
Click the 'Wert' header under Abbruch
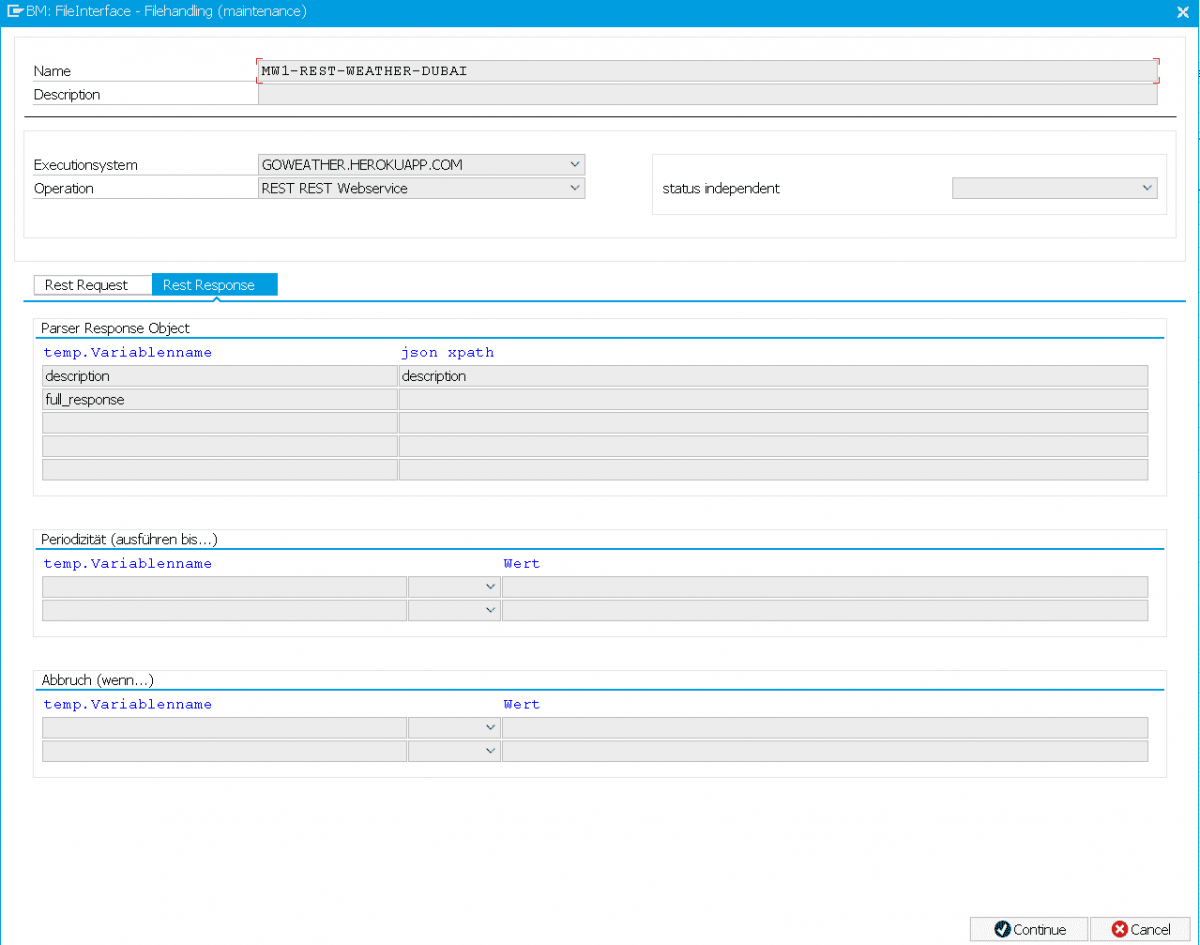click(522, 705)
